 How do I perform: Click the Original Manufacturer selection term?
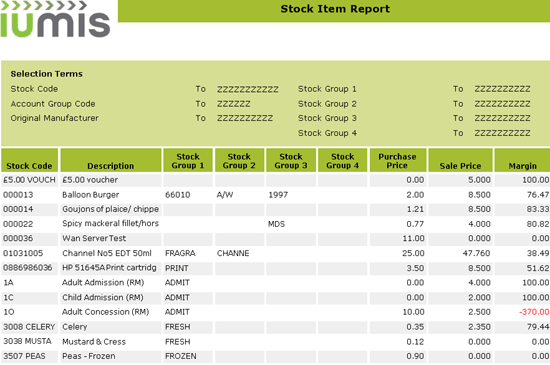[x=54, y=118]
